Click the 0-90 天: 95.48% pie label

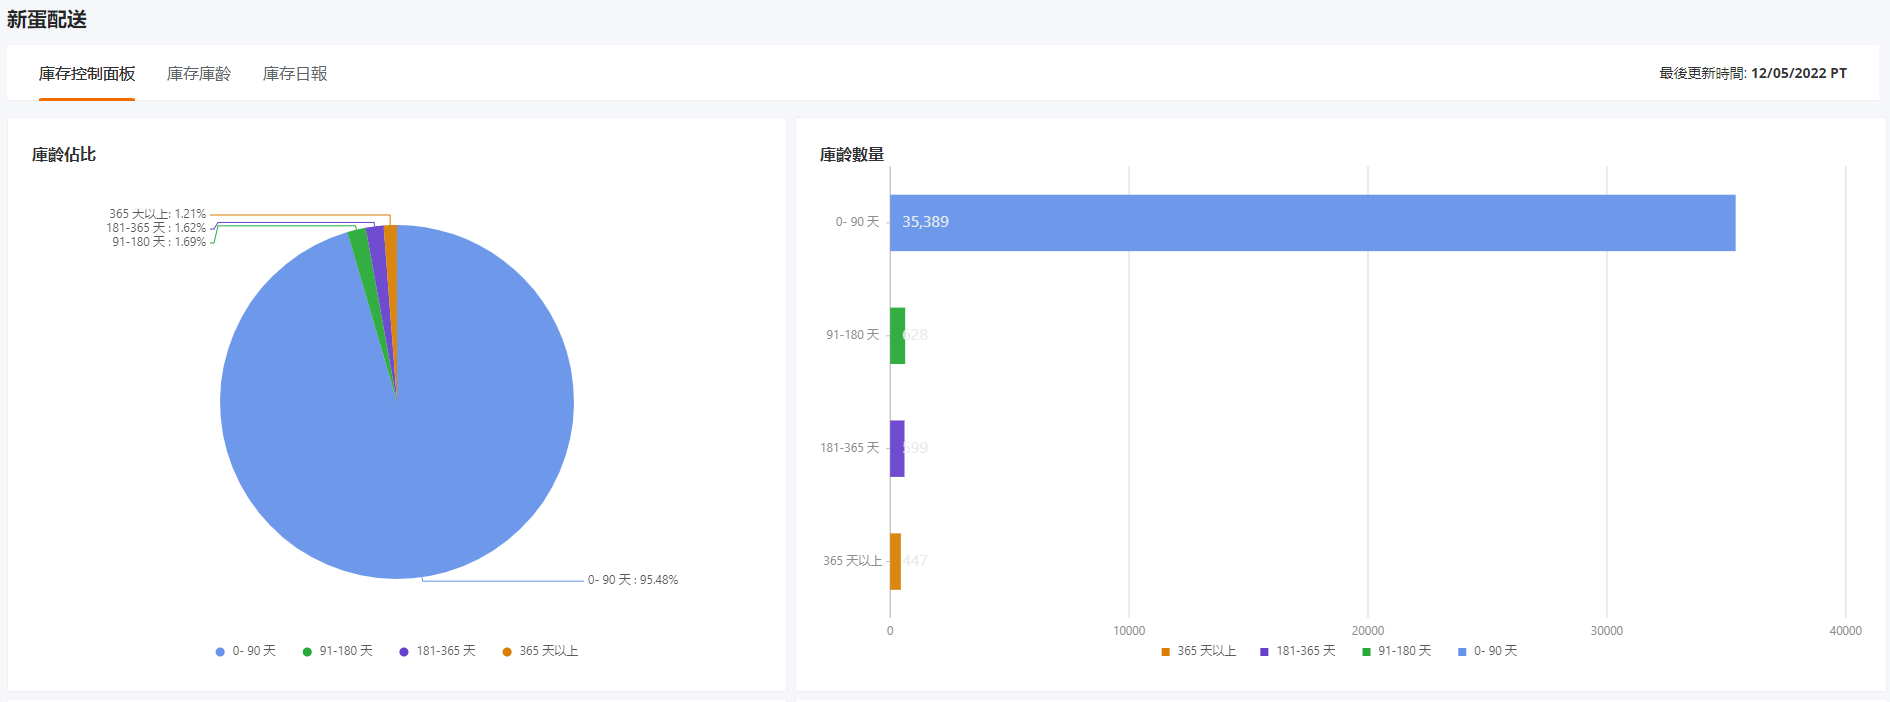pyautogui.click(x=633, y=580)
